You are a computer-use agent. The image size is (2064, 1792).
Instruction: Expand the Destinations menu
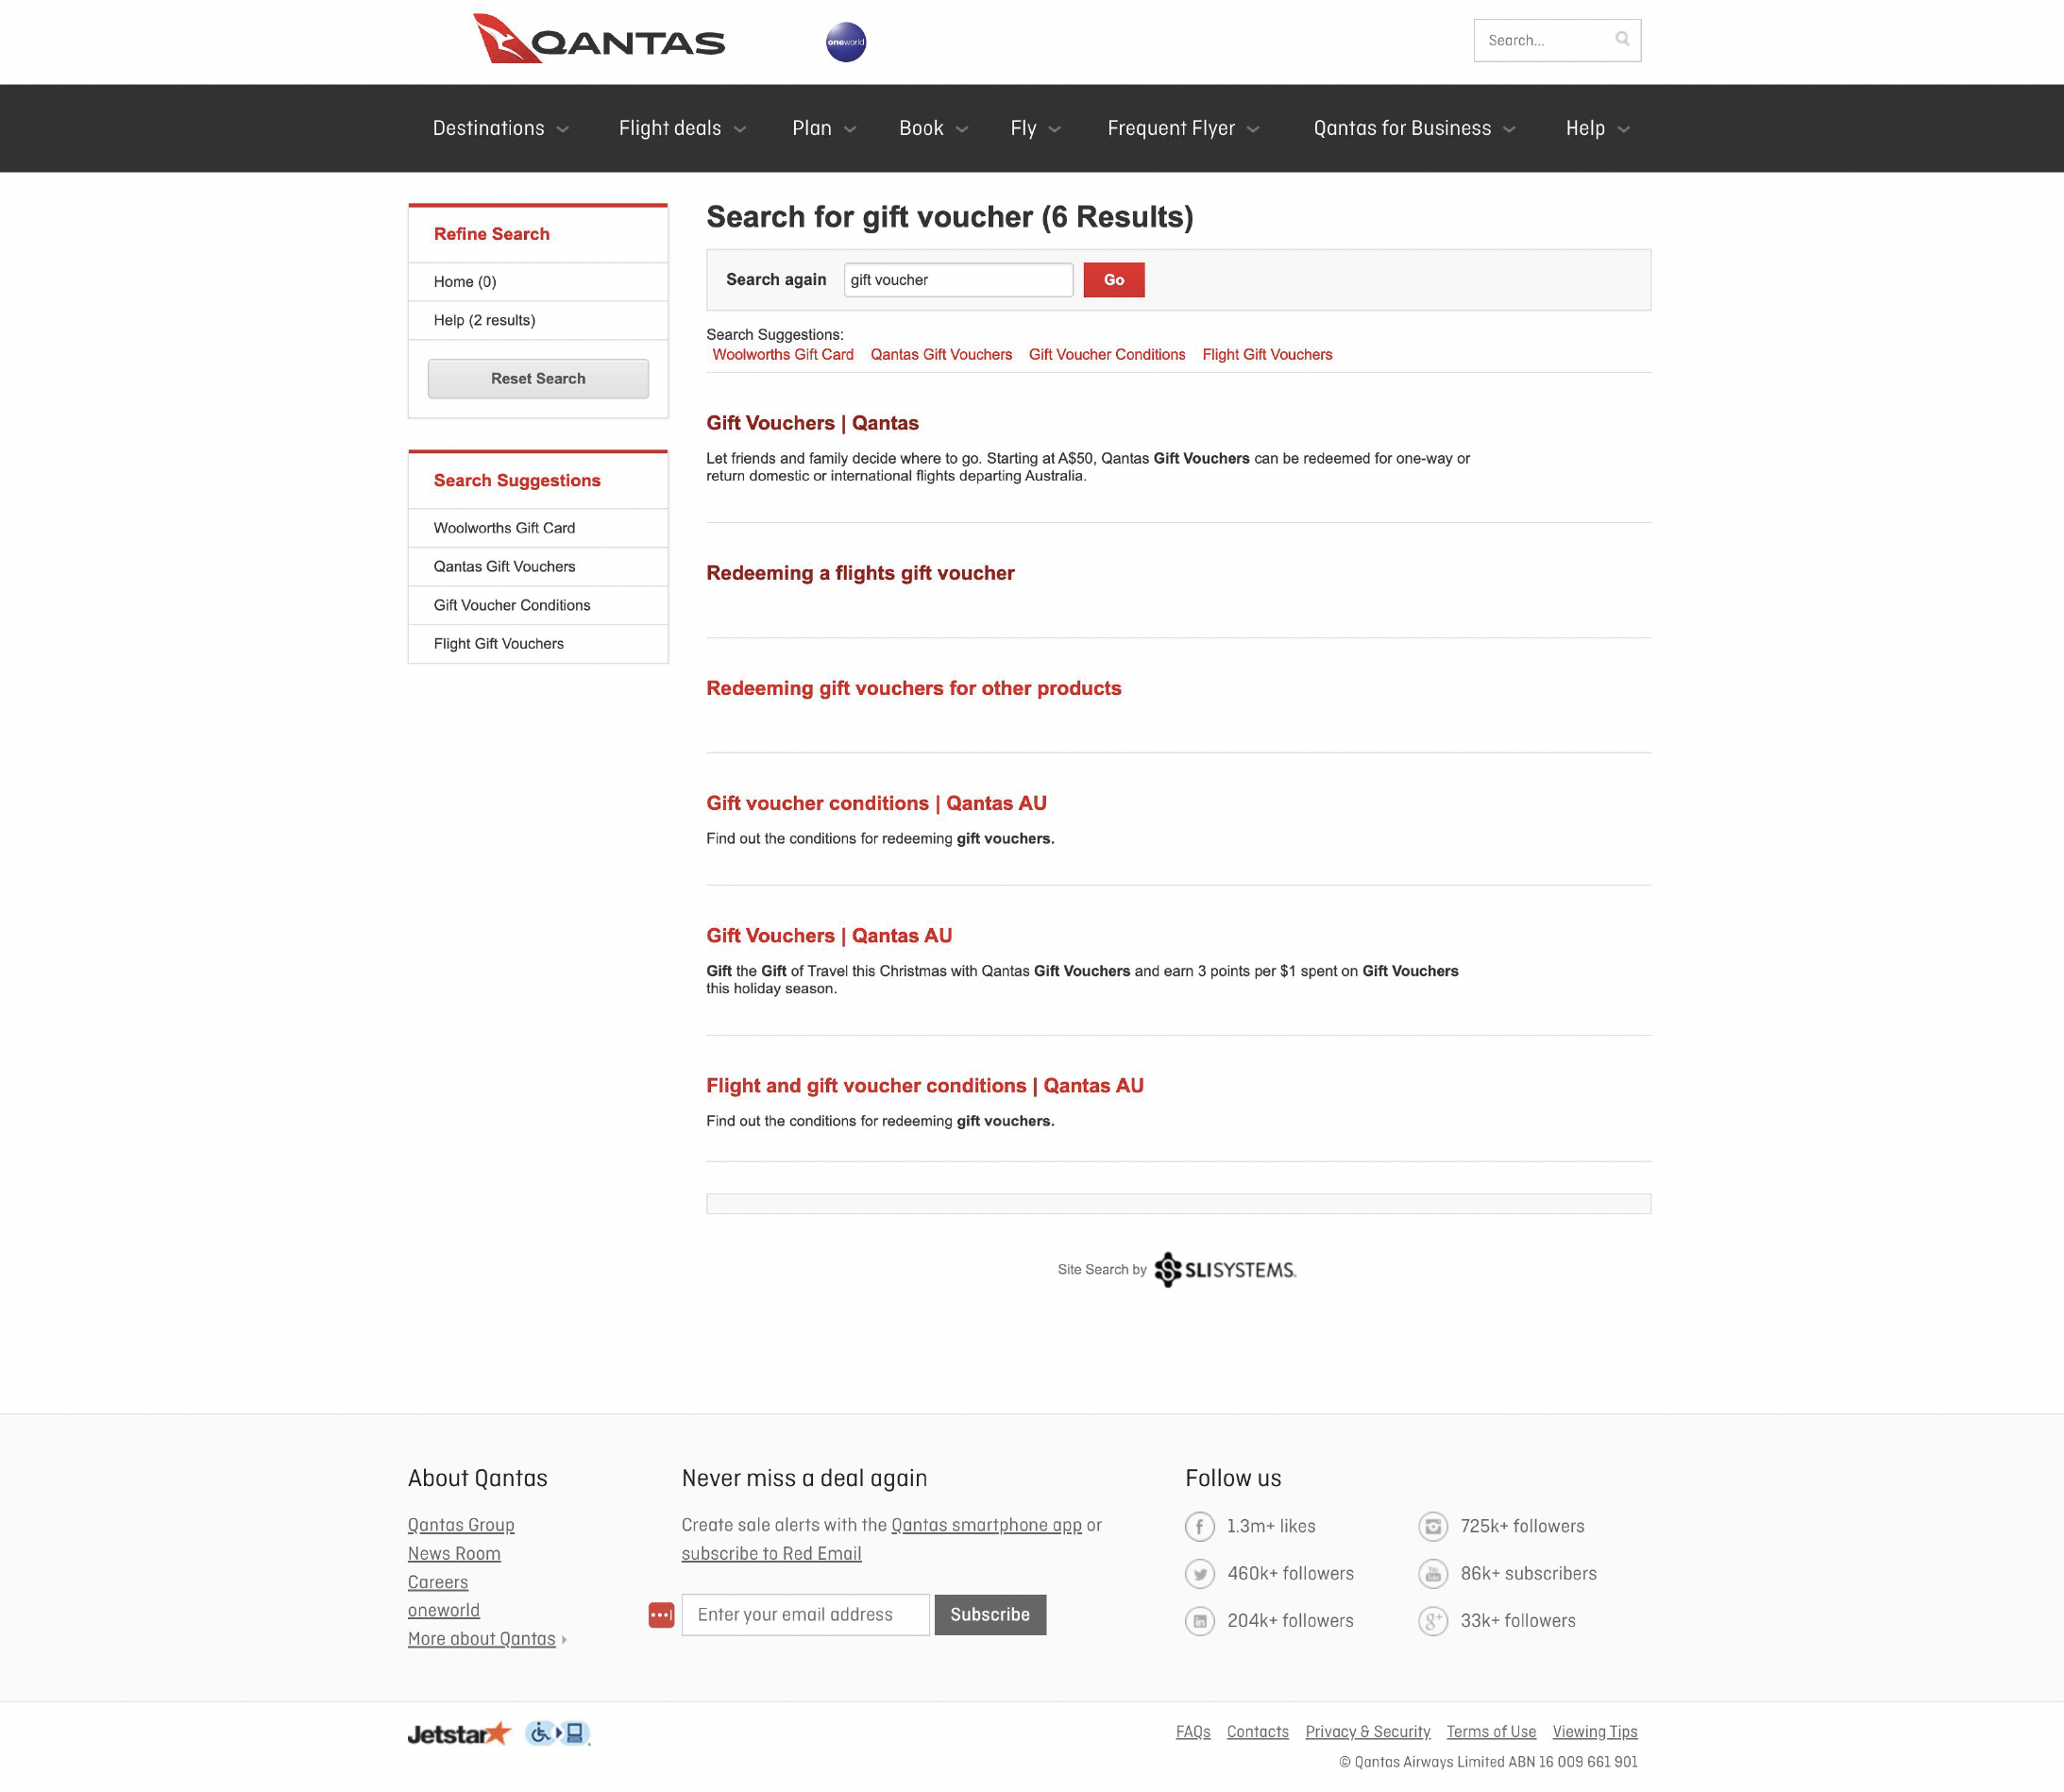(x=501, y=128)
